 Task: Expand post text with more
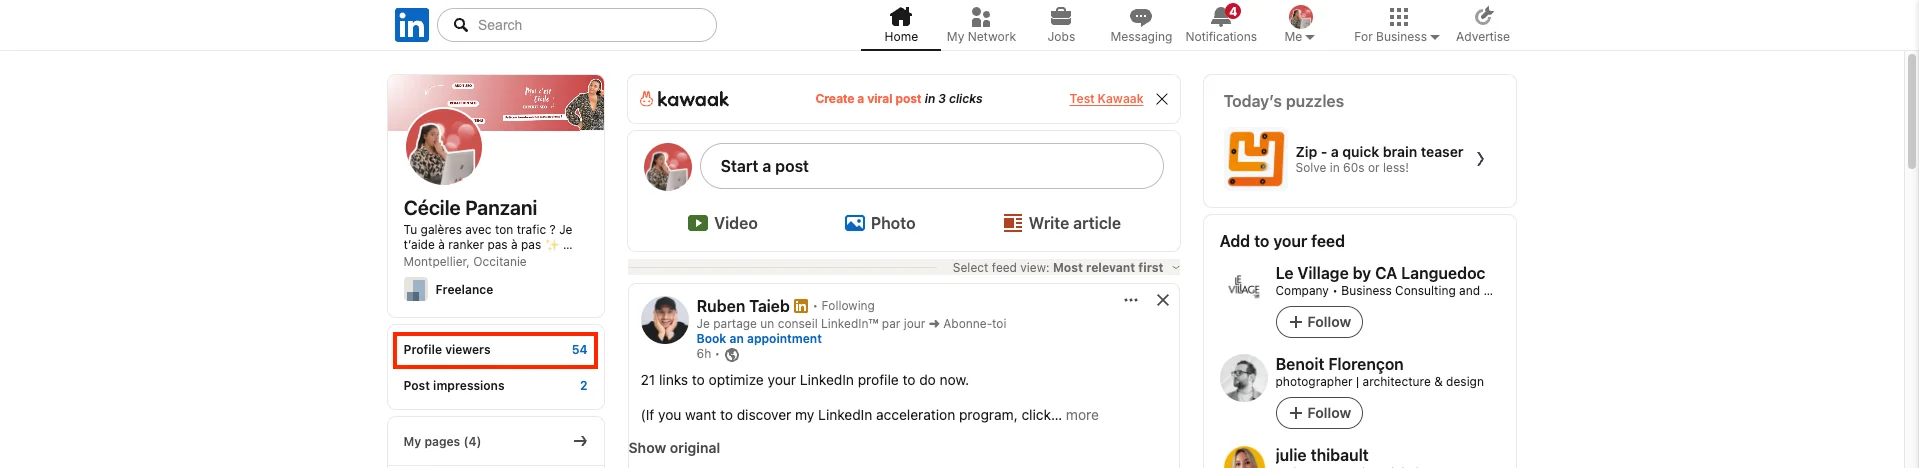coord(1082,415)
